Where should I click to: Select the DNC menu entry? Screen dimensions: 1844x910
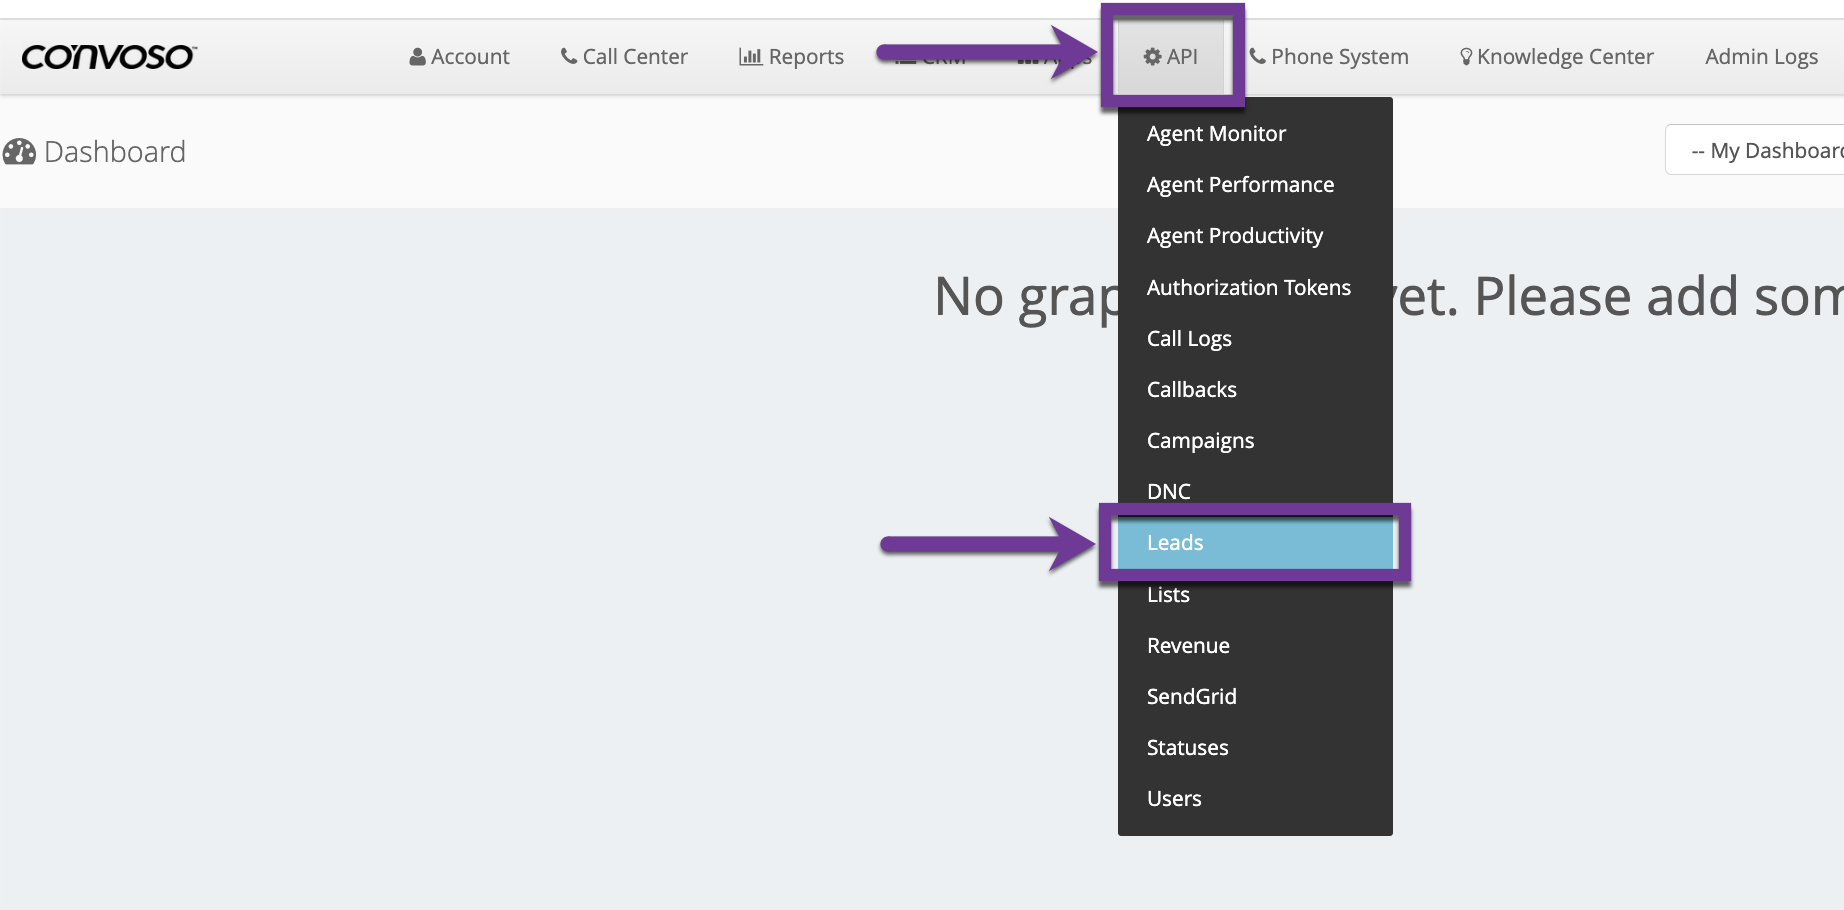1168,491
